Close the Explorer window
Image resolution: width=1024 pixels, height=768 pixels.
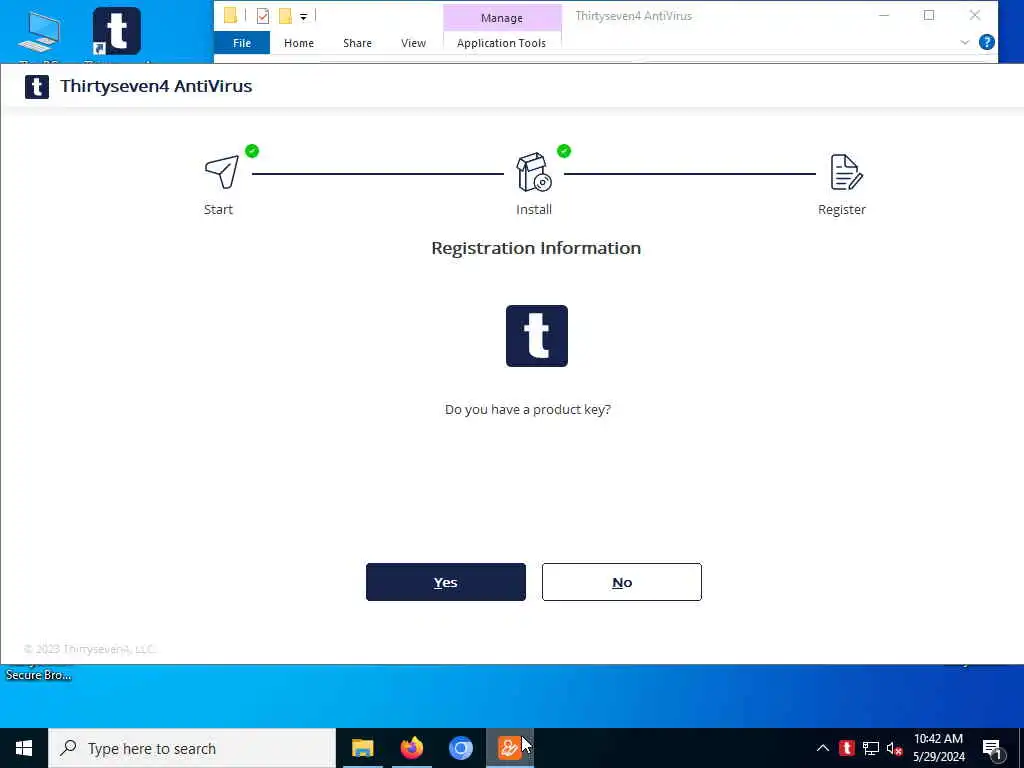tap(974, 16)
